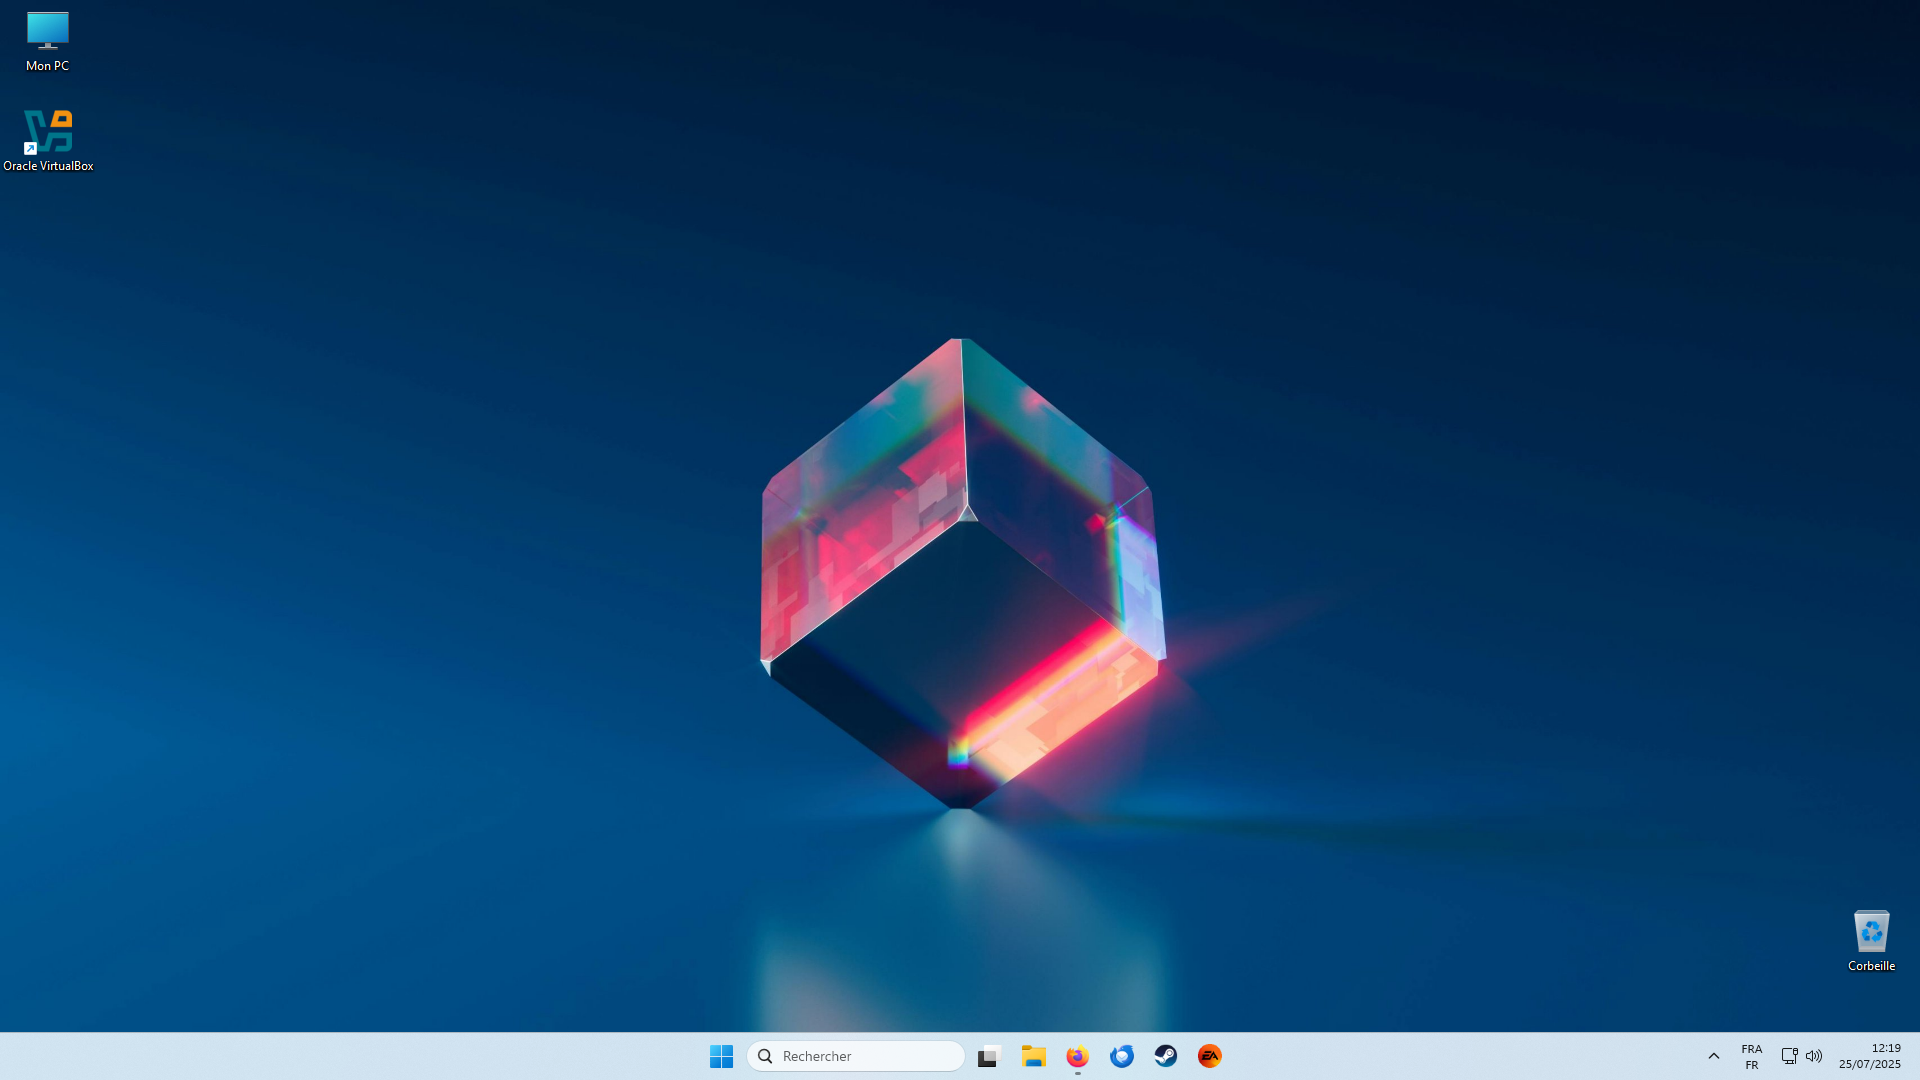Launch the EA app from the taskbar
Viewport: 1920px width, 1080px height.
pos(1209,1056)
